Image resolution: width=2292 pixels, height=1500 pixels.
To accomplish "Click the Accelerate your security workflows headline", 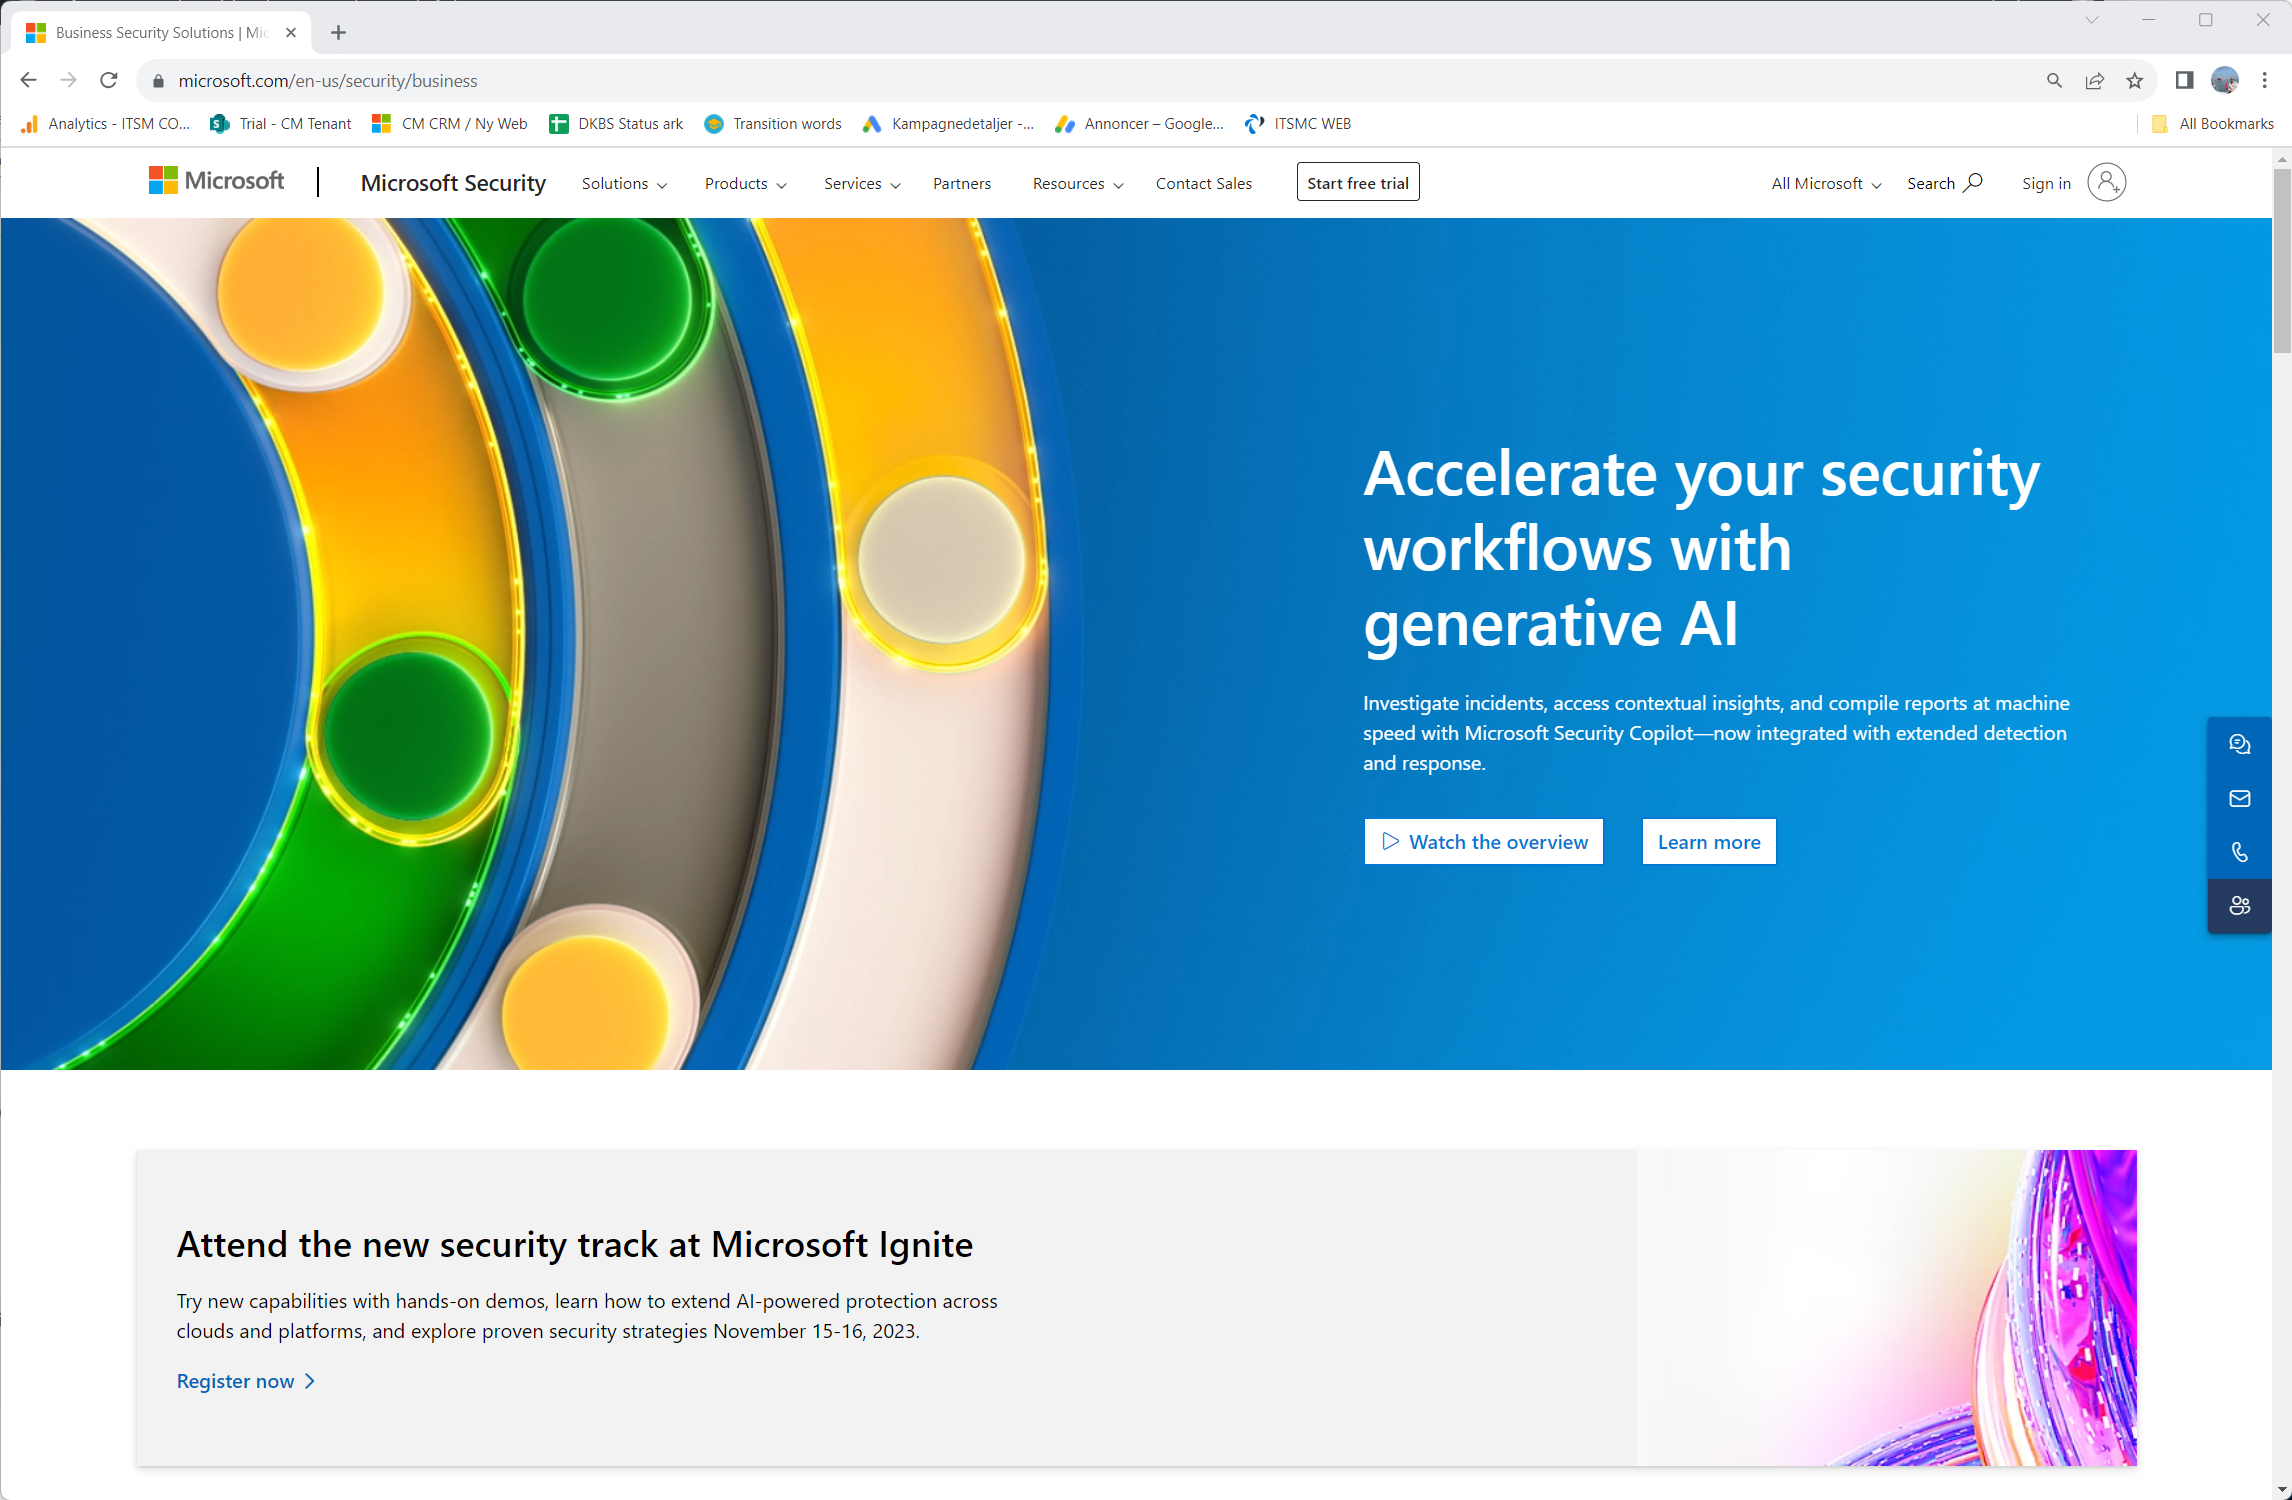I will (1701, 548).
